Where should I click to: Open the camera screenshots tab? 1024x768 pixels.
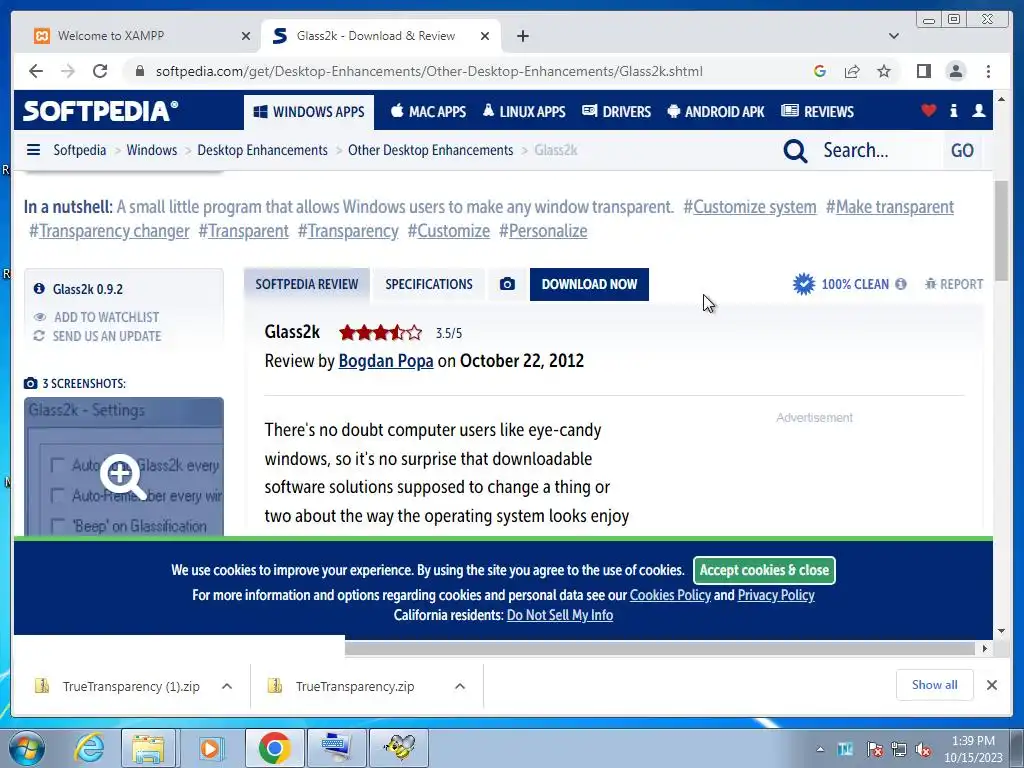click(507, 284)
